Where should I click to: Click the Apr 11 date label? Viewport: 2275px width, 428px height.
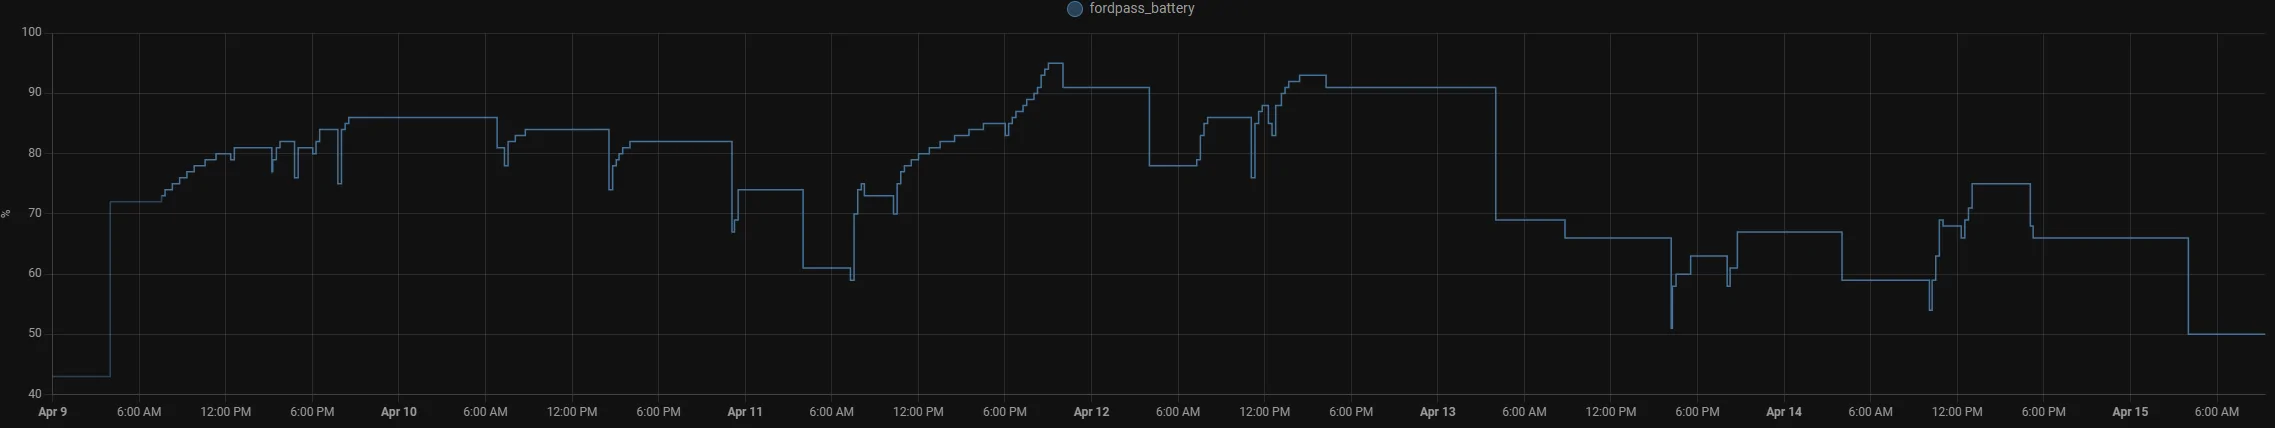[x=745, y=411]
